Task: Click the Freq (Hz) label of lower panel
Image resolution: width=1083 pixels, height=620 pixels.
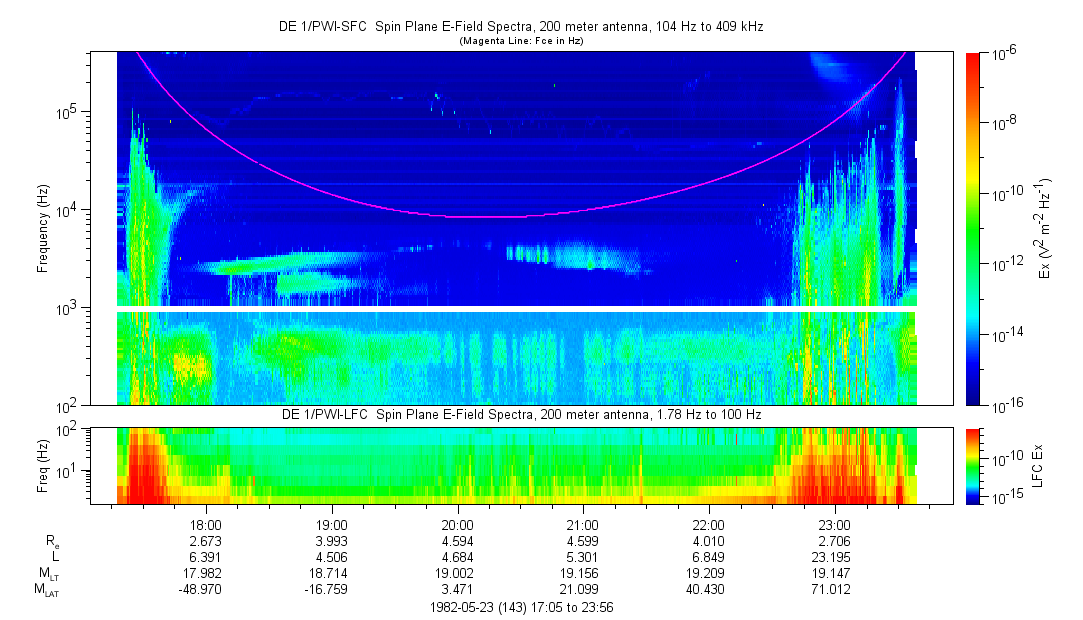Action: point(43,465)
